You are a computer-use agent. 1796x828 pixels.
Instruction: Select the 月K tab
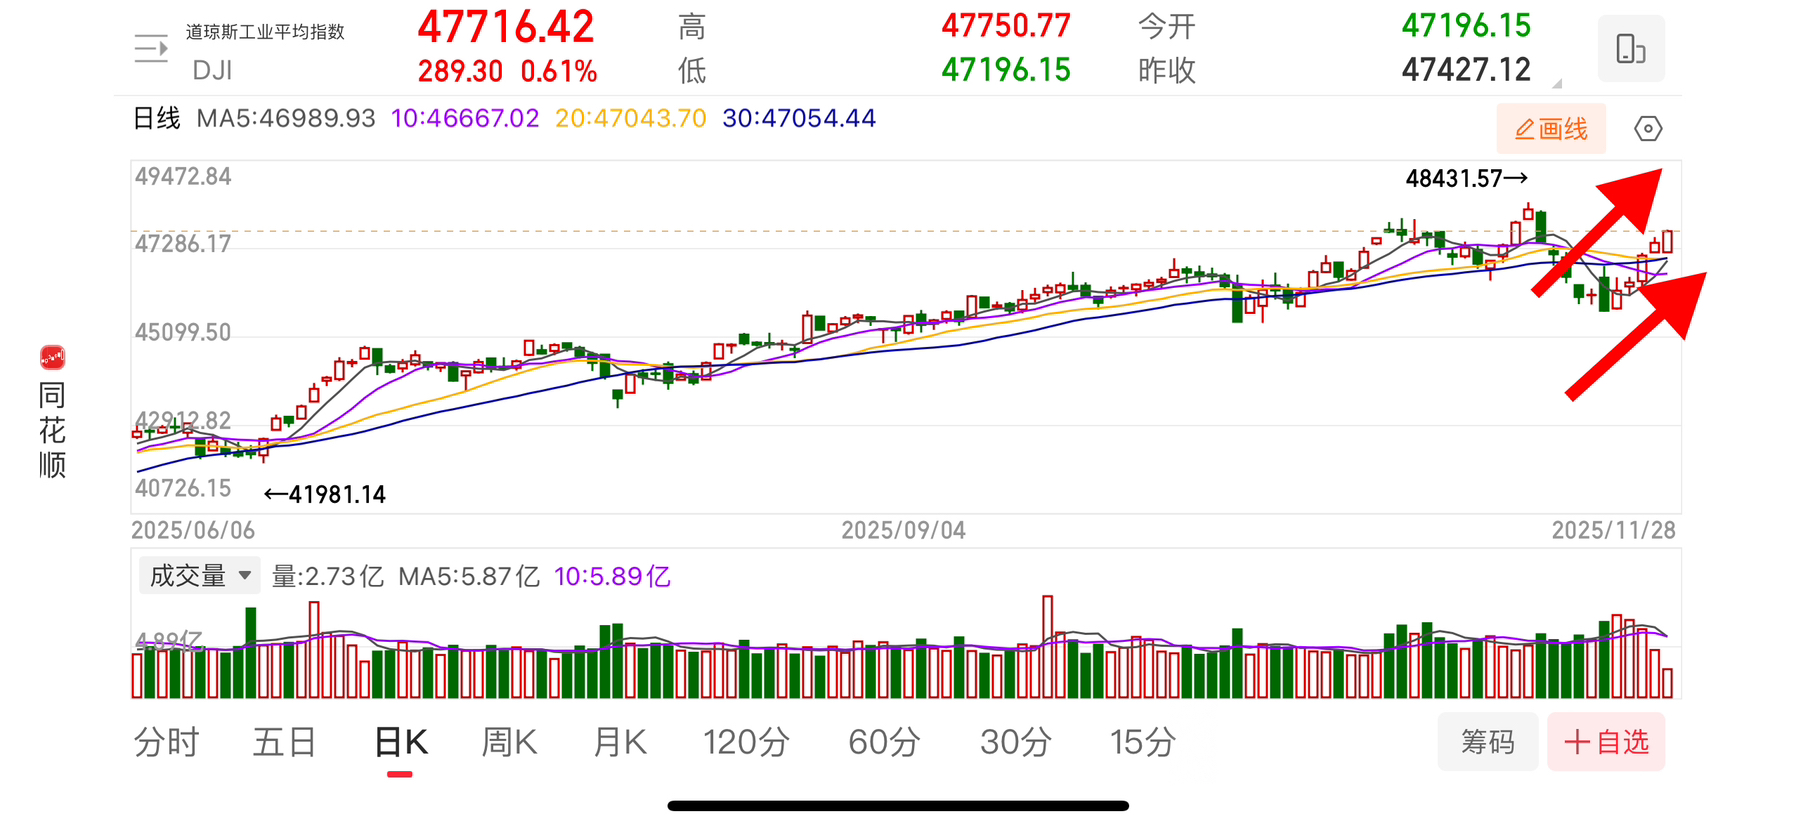coord(620,742)
